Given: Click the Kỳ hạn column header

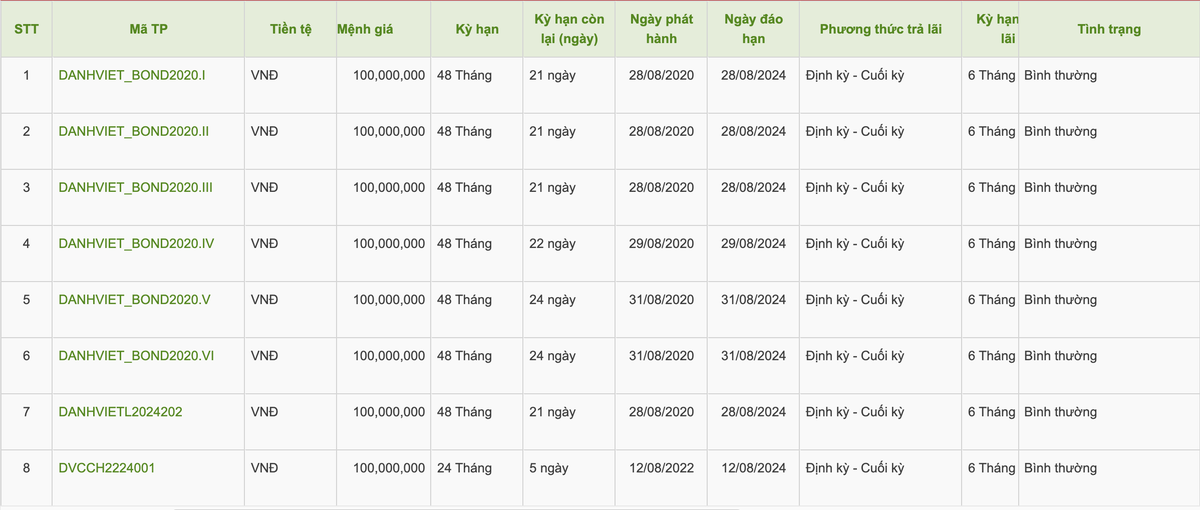Looking at the screenshot, I should (x=477, y=30).
